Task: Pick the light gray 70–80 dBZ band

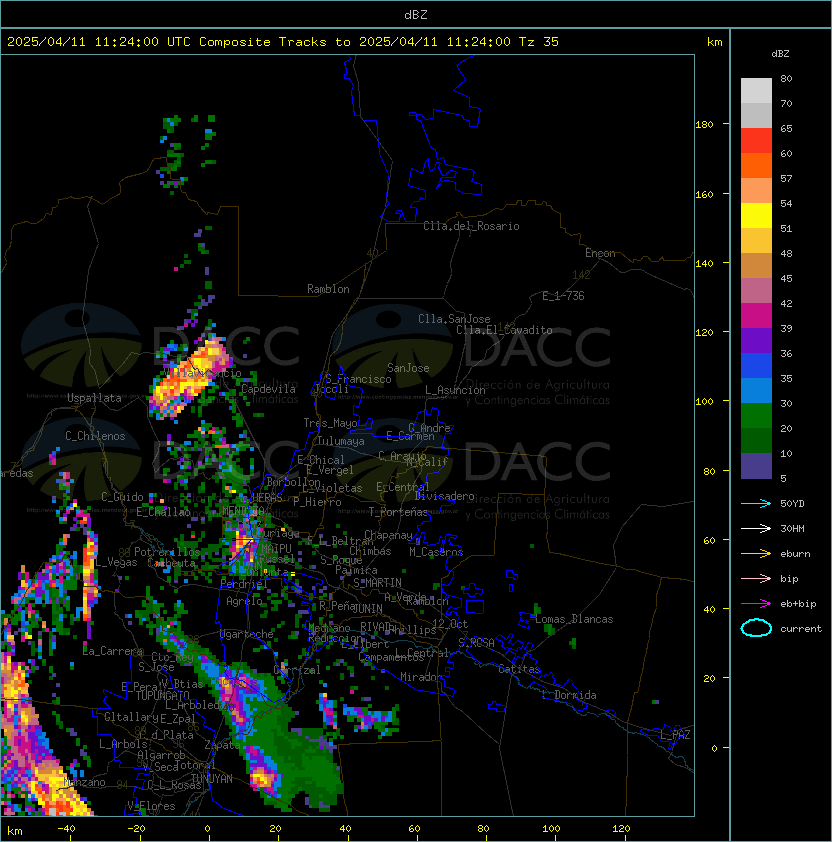Action: [756, 91]
